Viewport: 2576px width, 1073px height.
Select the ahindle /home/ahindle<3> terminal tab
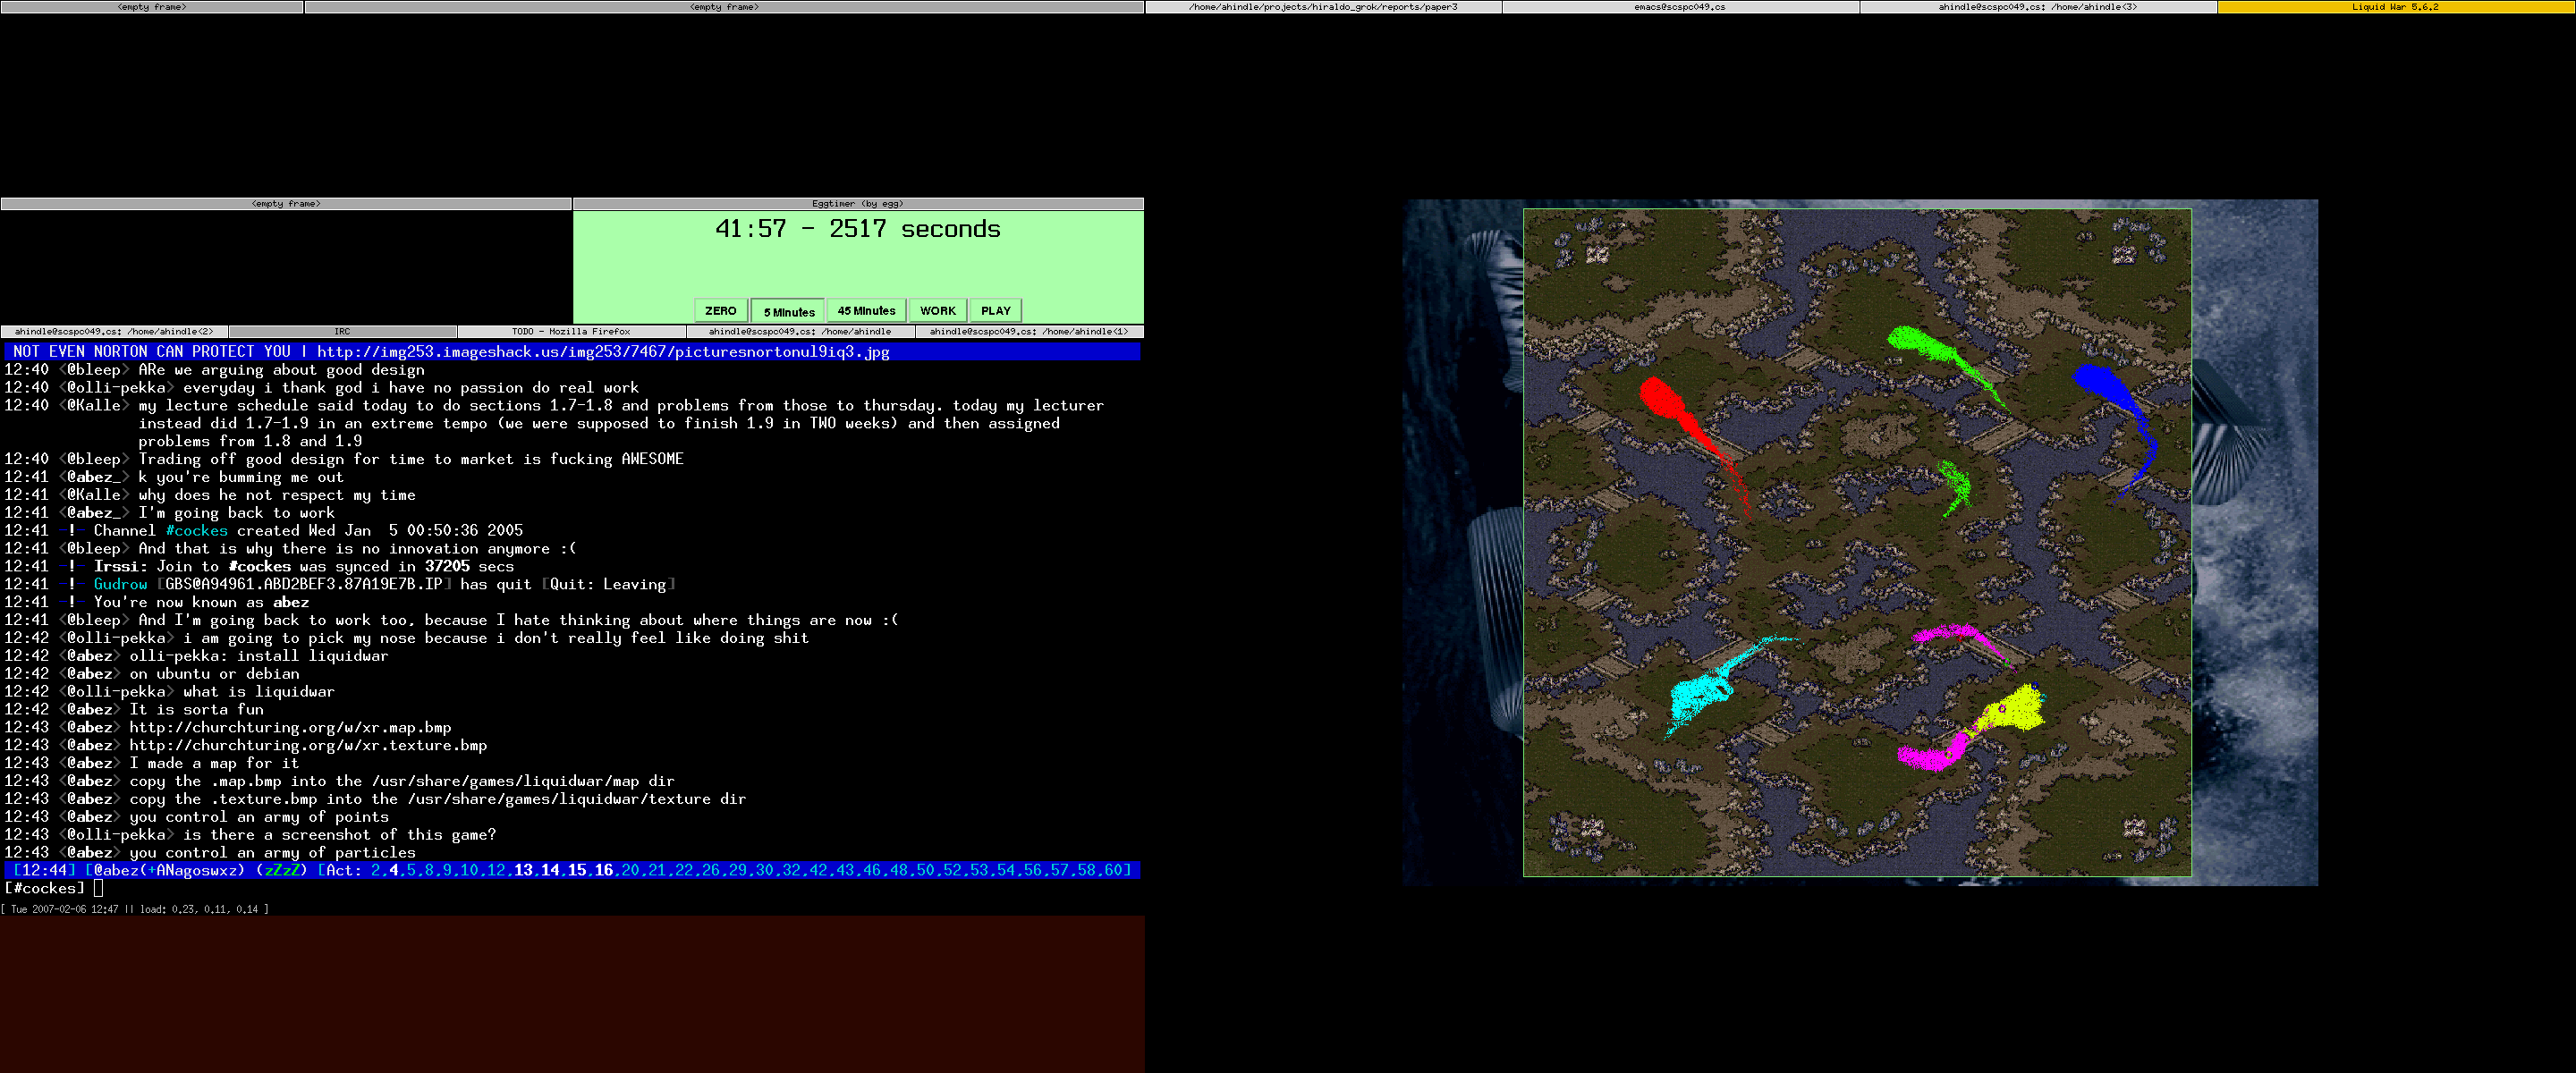[2038, 7]
